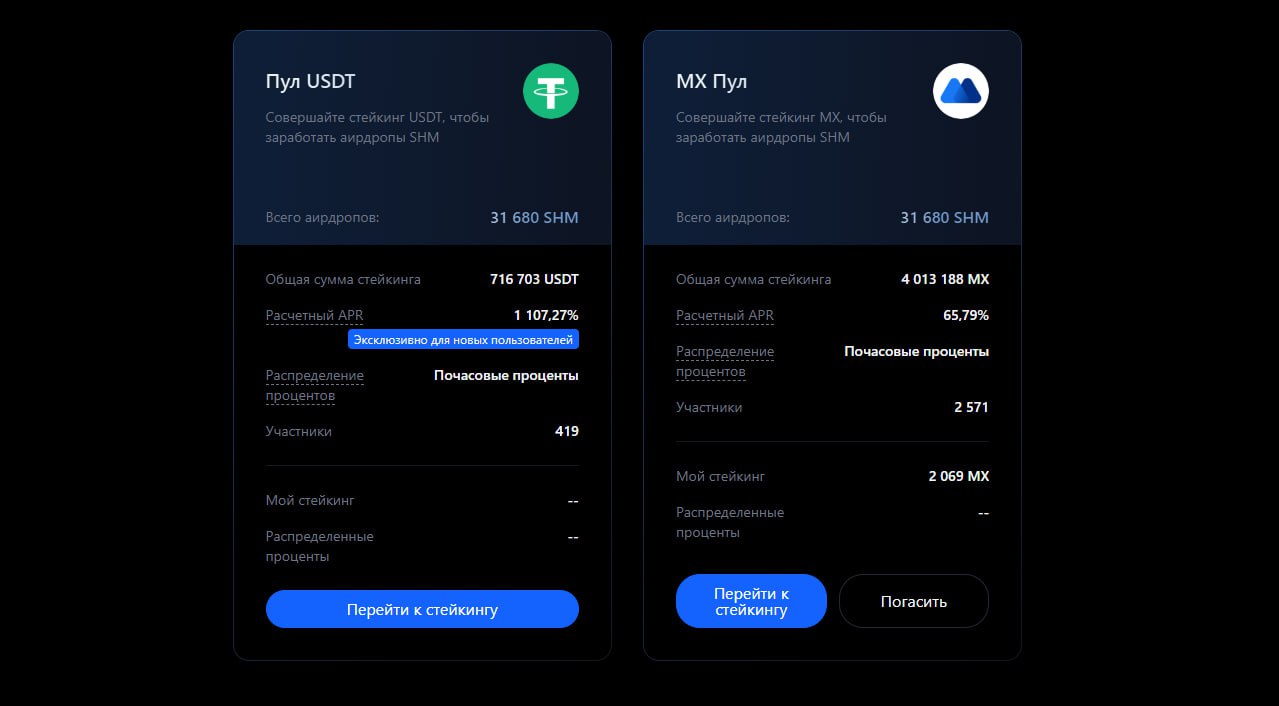This screenshot has width=1279, height=706.
Task: Click 'Расчетный APR' label in MX pool
Action: (725, 315)
